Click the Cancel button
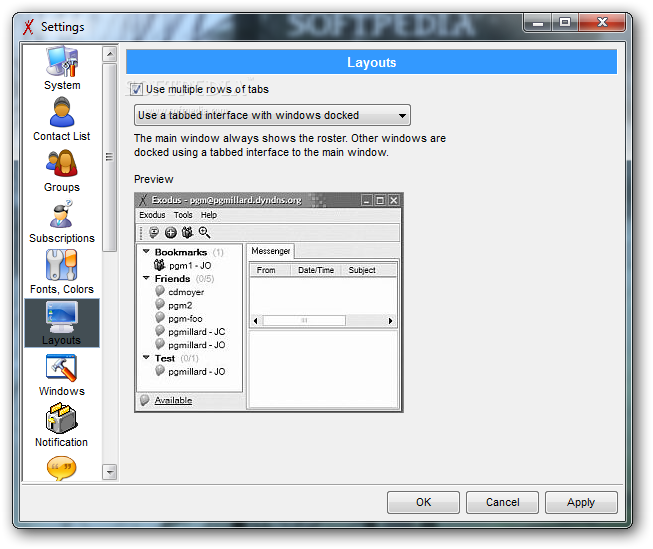 pyautogui.click(x=502, y=502)
